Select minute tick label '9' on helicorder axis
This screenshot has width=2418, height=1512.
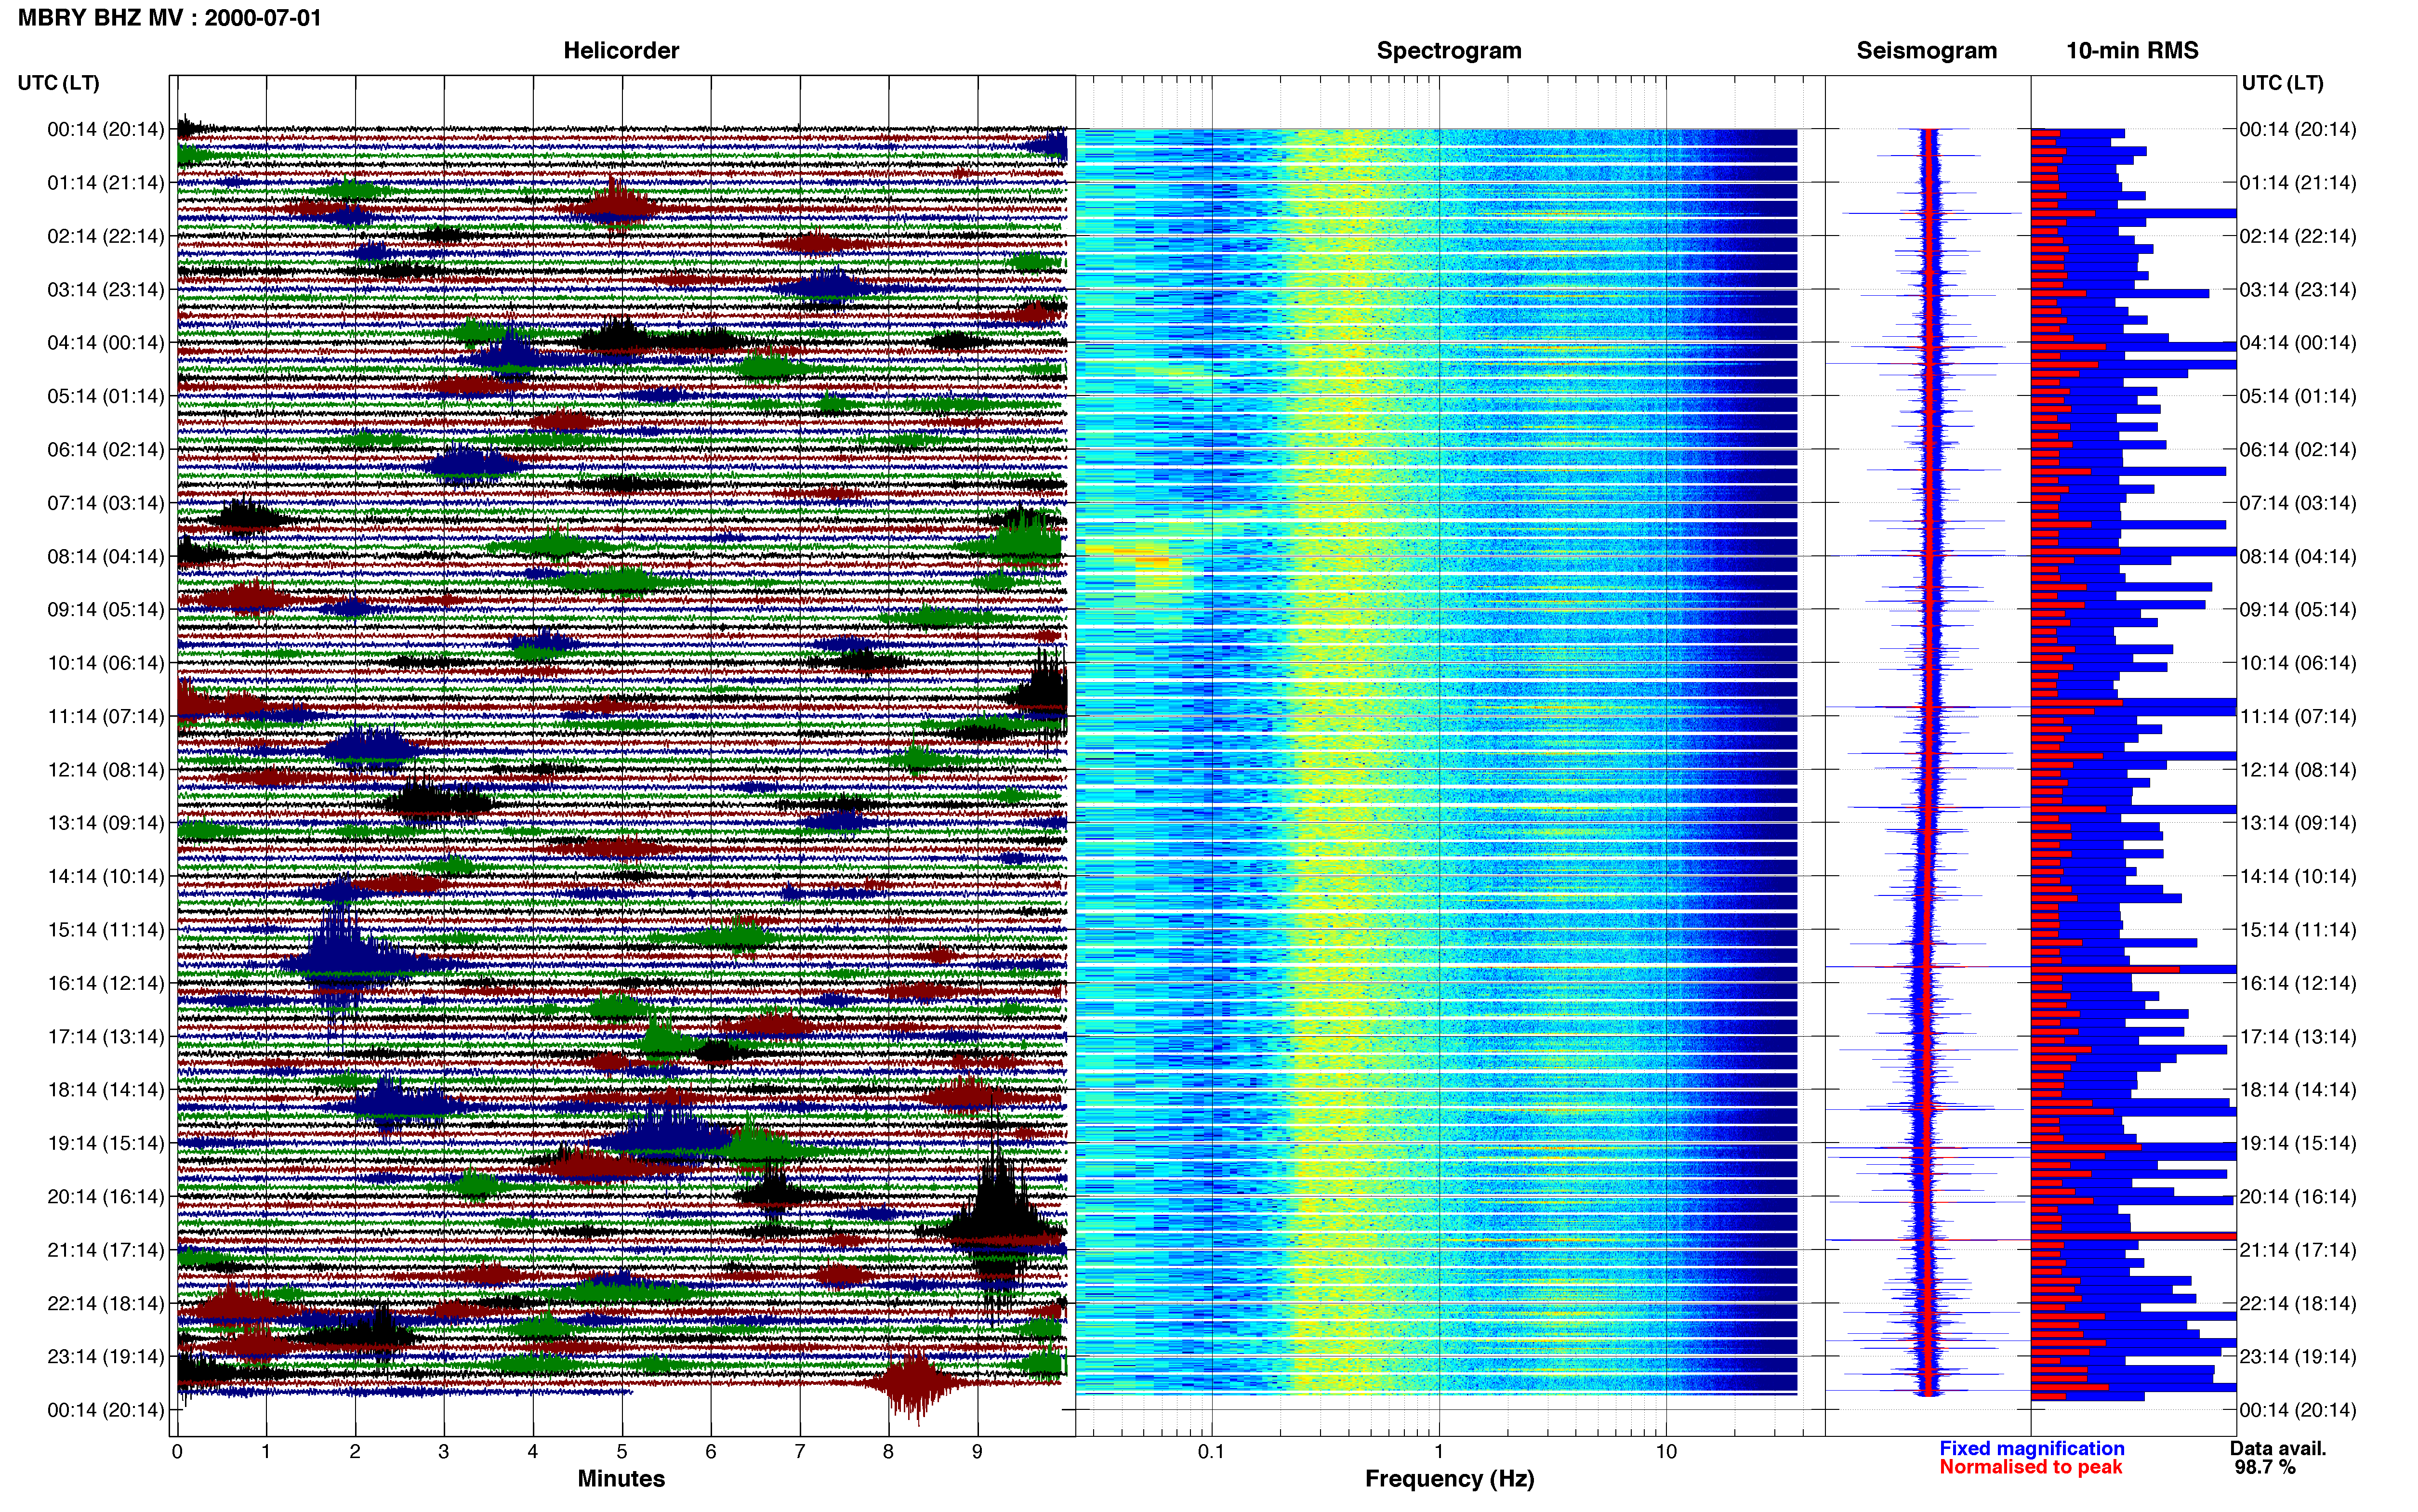point(977,1451)
